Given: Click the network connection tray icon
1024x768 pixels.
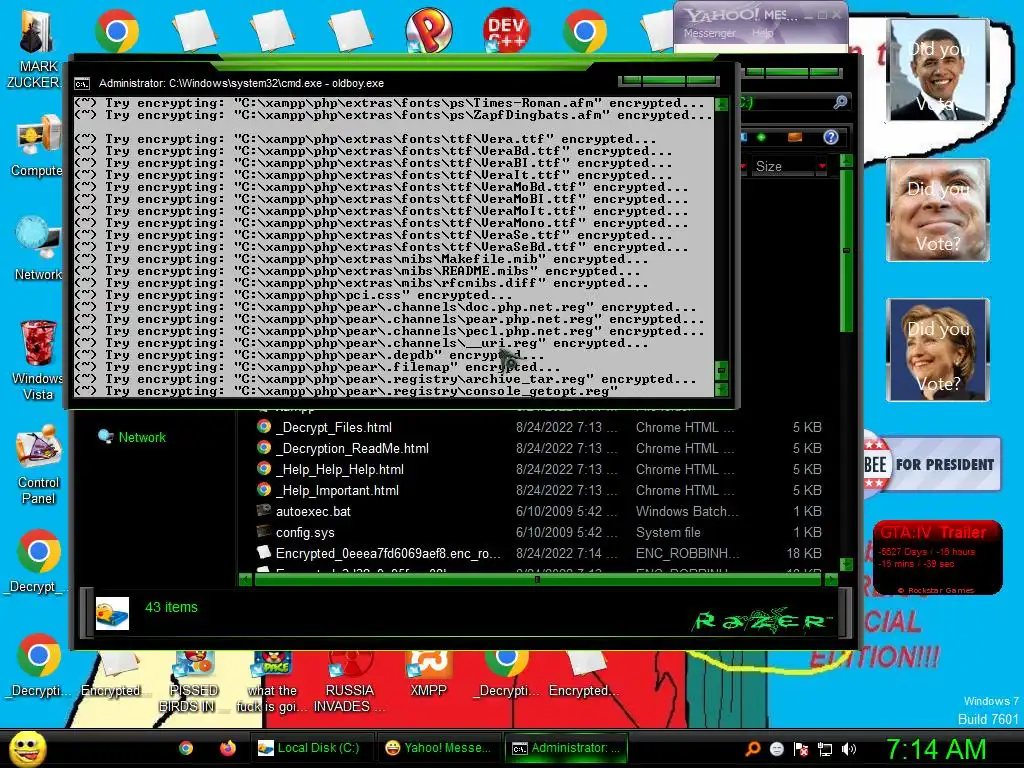Looking at the screenshot, I should click(x=825, y=749).
